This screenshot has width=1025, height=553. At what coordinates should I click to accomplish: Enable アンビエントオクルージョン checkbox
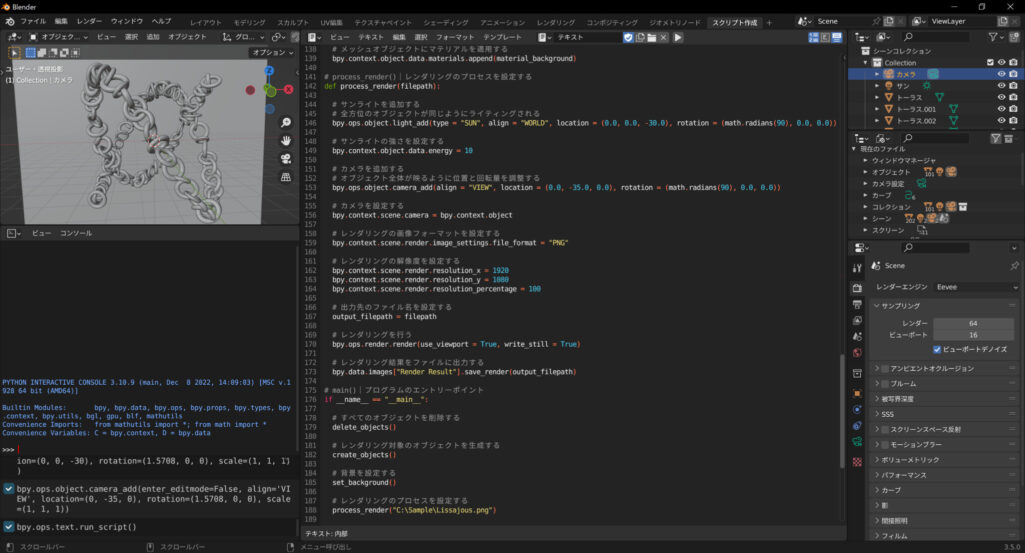pyautogui.click(x=884, y=369)
